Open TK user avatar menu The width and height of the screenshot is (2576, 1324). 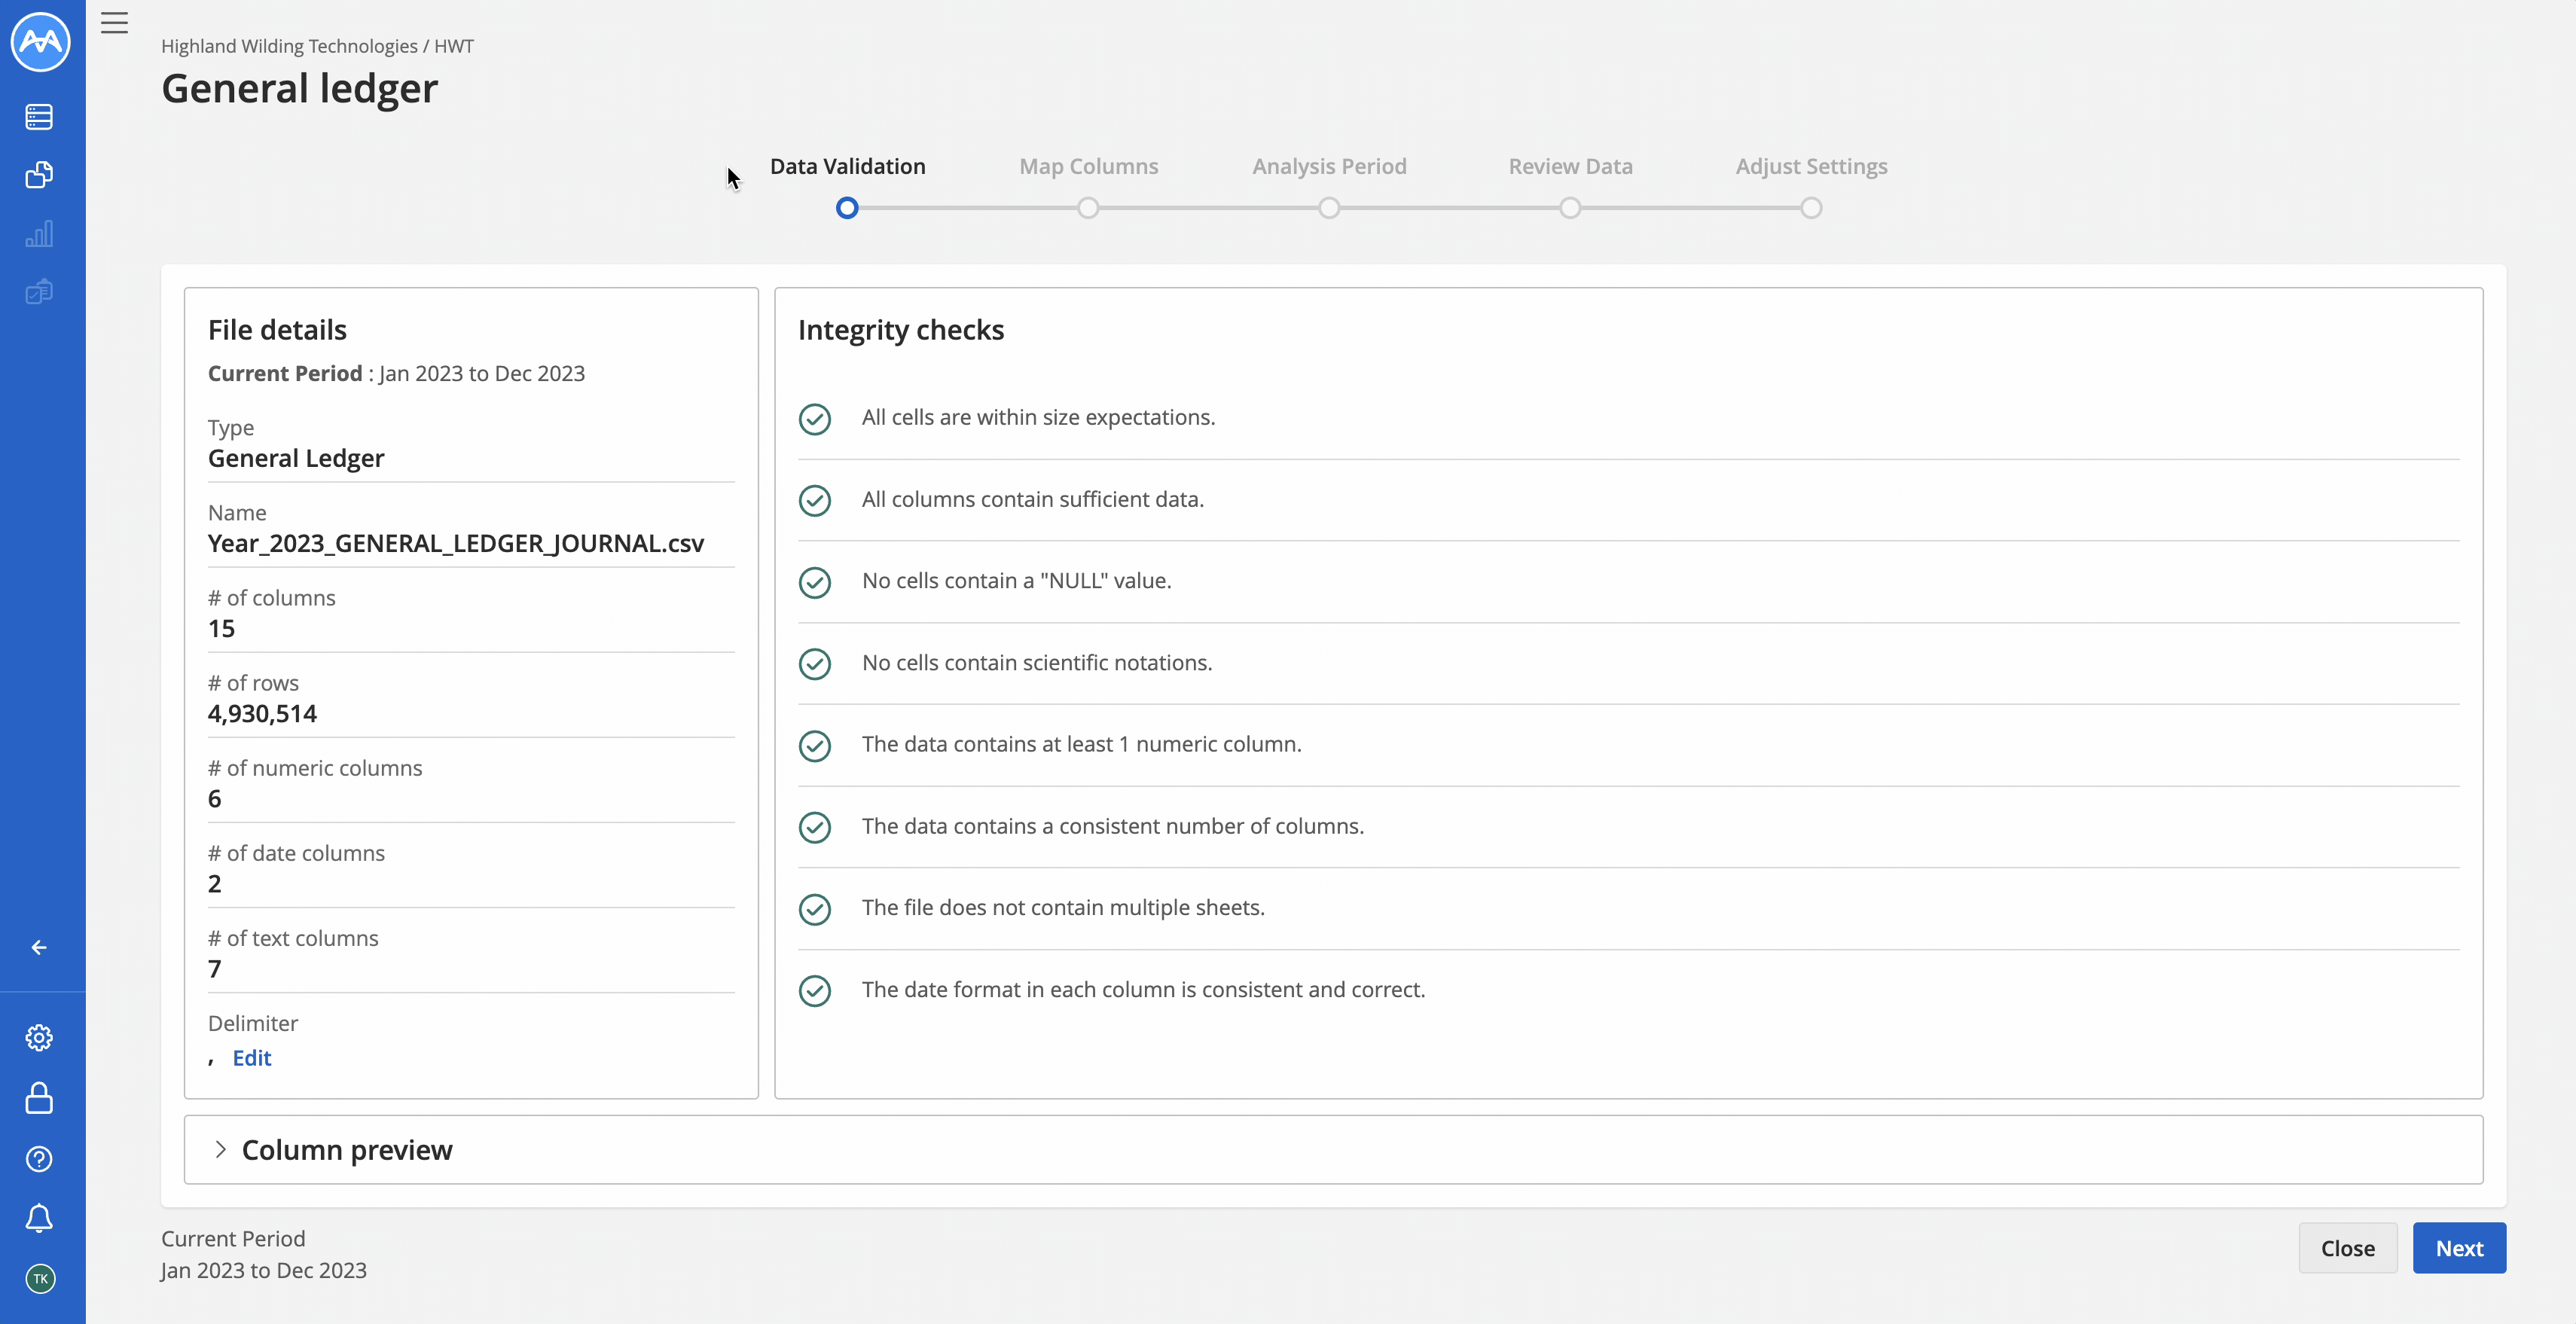(40, 1278)
